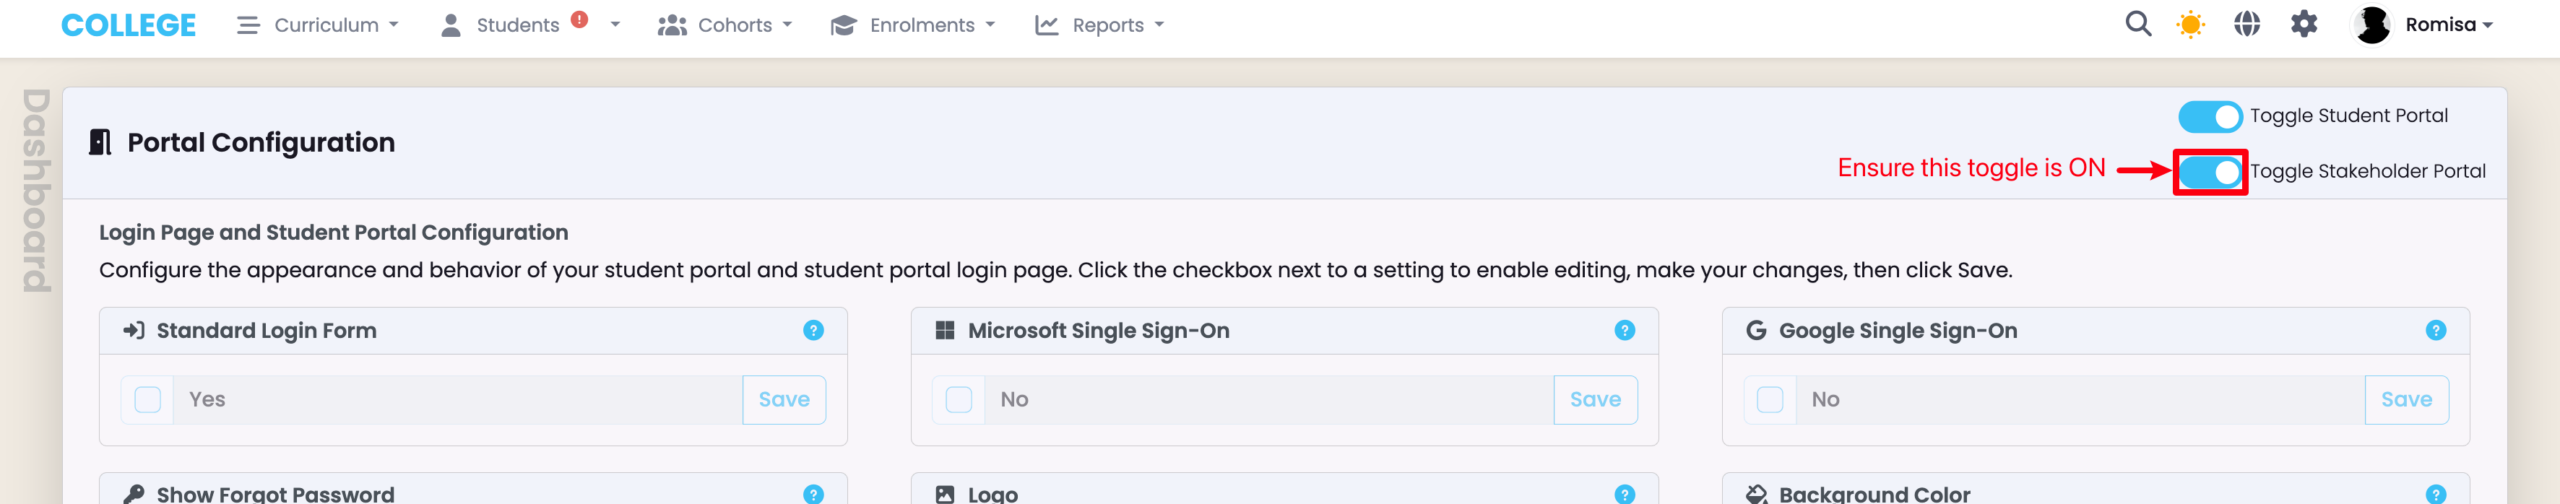This screenshot has width=2560, height=504.
Task: Open the Enrolments menu
Action: pyautogui.click(x=913, y=25)
